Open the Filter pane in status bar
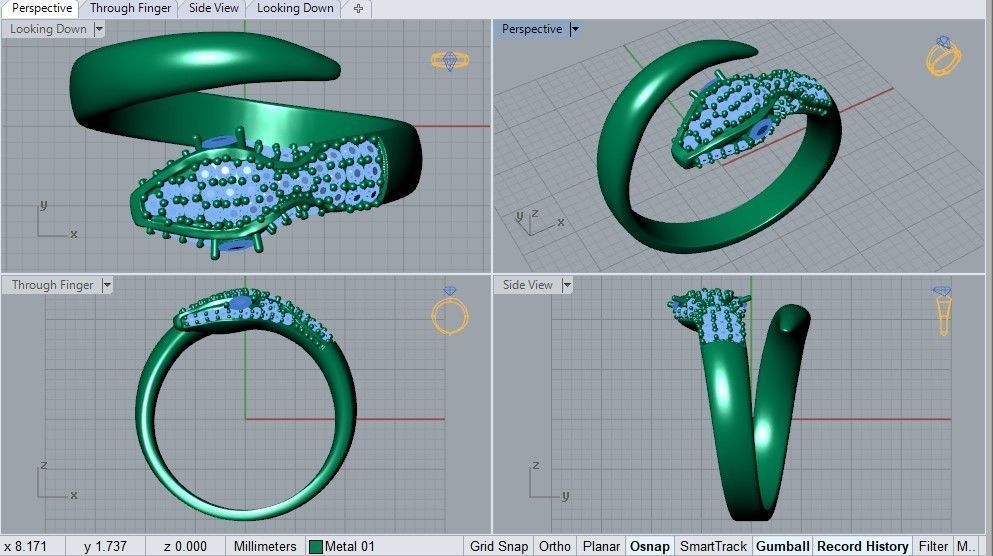Image resolution: width=993 pixels, height=556 pixels. tap(933, 546)
